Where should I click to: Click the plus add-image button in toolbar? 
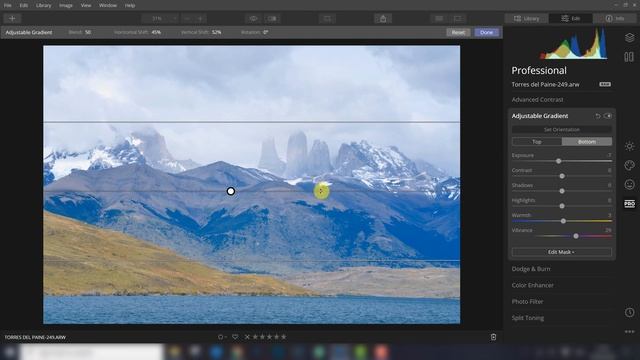[x=12, y=18]
